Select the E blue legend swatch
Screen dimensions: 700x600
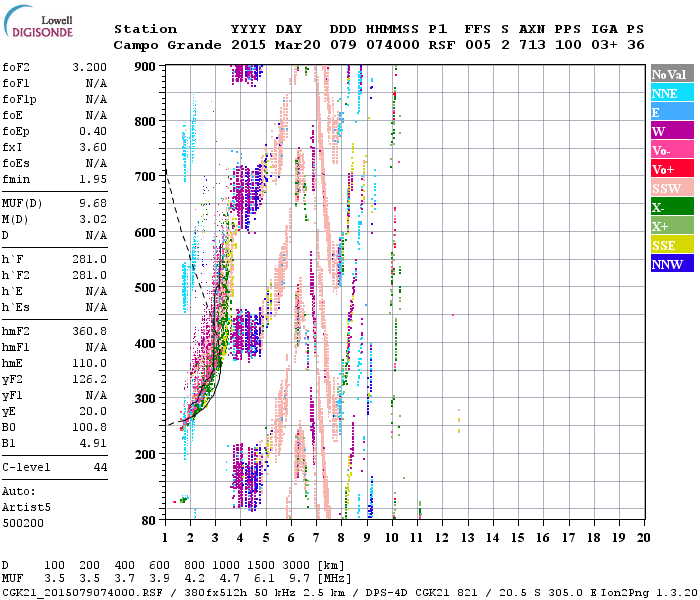[x=672, y=112]
